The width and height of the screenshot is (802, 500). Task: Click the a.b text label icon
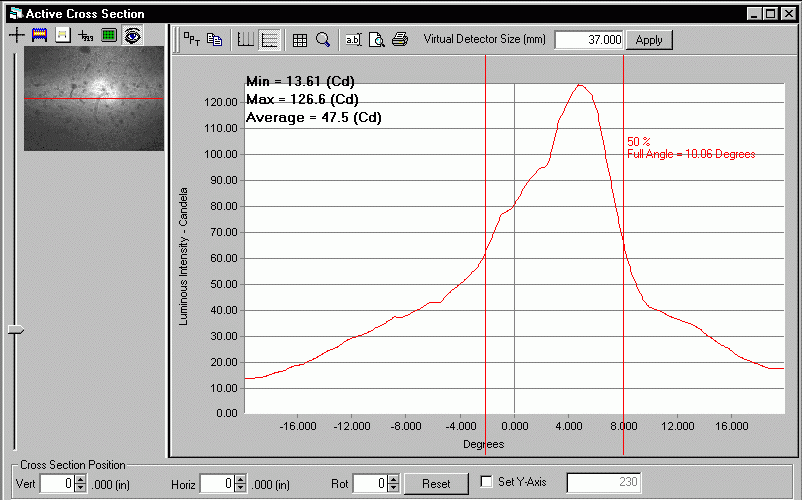(353, 39)
